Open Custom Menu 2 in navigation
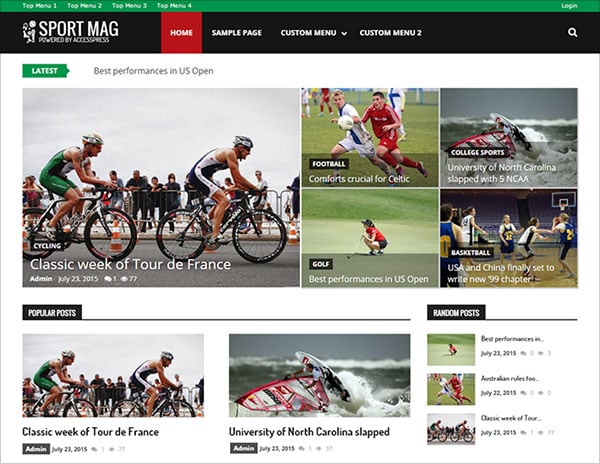Image resolution: width=600 pixels, height=464 pixels. [x=390, y=33]
